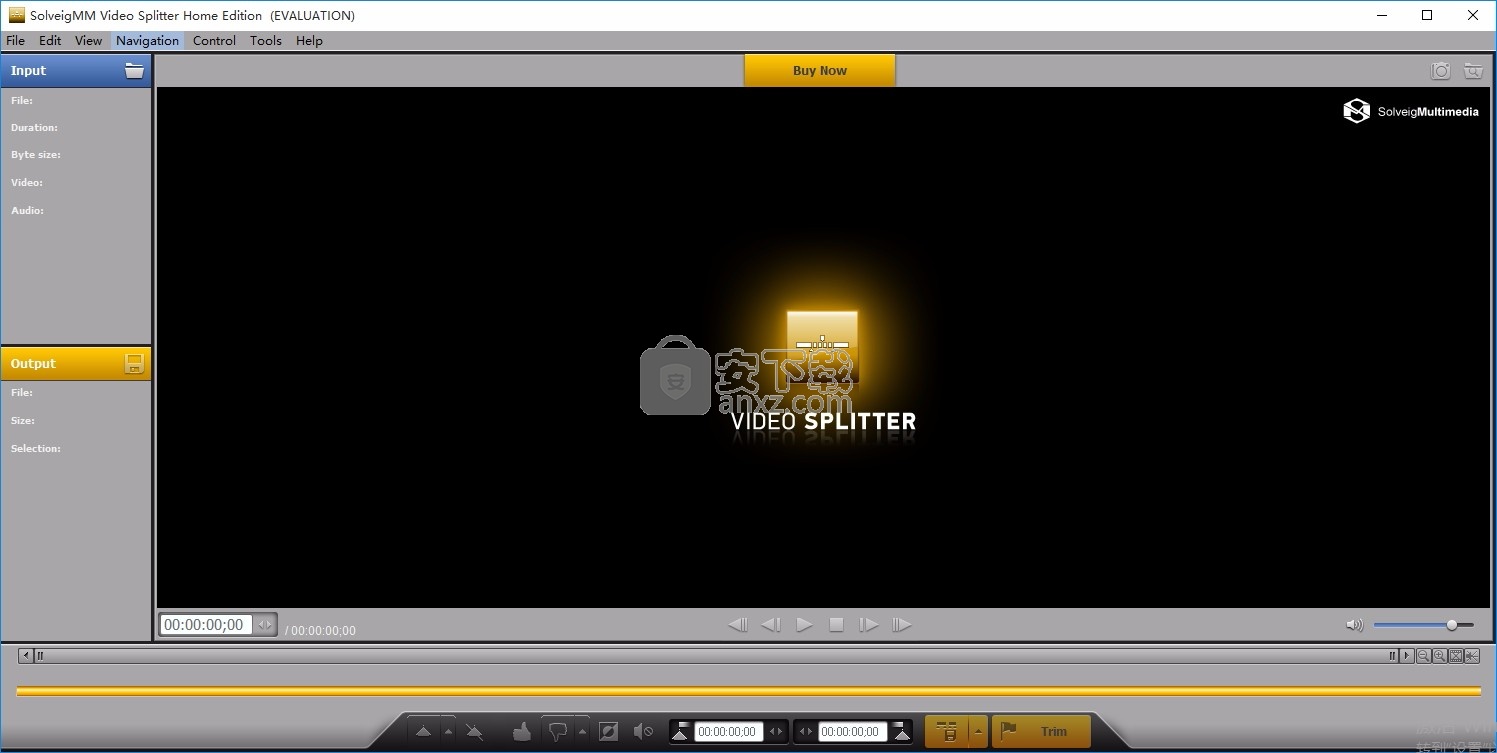Click the app icon in title bar

(x=16, y=15)
